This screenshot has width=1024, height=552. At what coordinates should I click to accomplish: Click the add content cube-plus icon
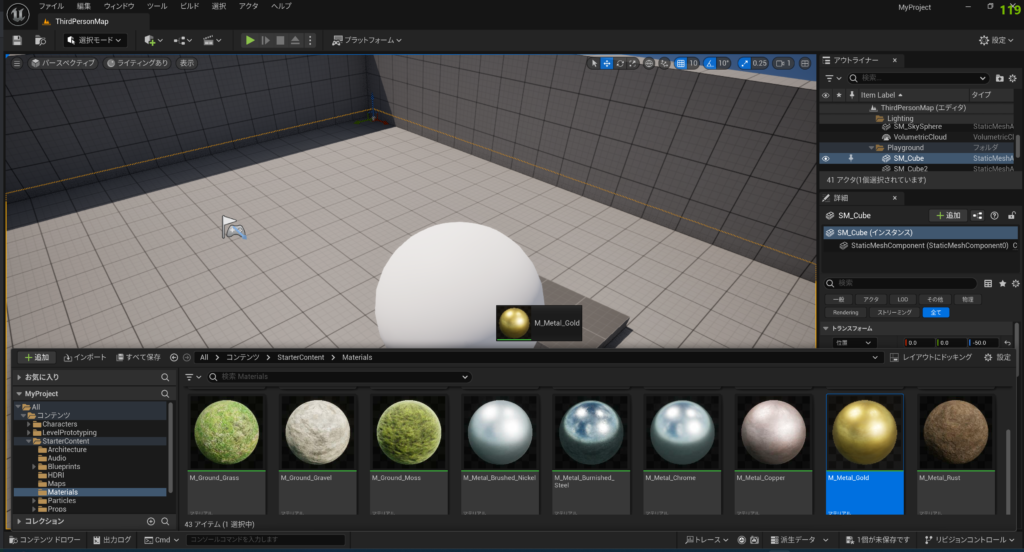[x=150, y=40]
